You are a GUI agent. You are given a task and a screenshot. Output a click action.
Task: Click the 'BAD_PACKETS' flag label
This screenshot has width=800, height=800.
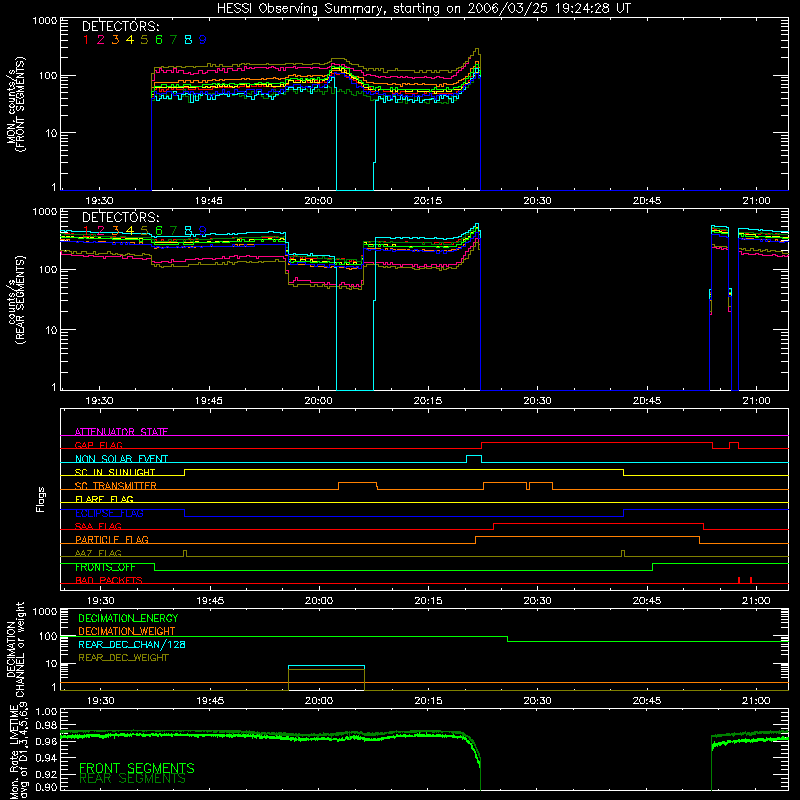click(x=109, y=580)
